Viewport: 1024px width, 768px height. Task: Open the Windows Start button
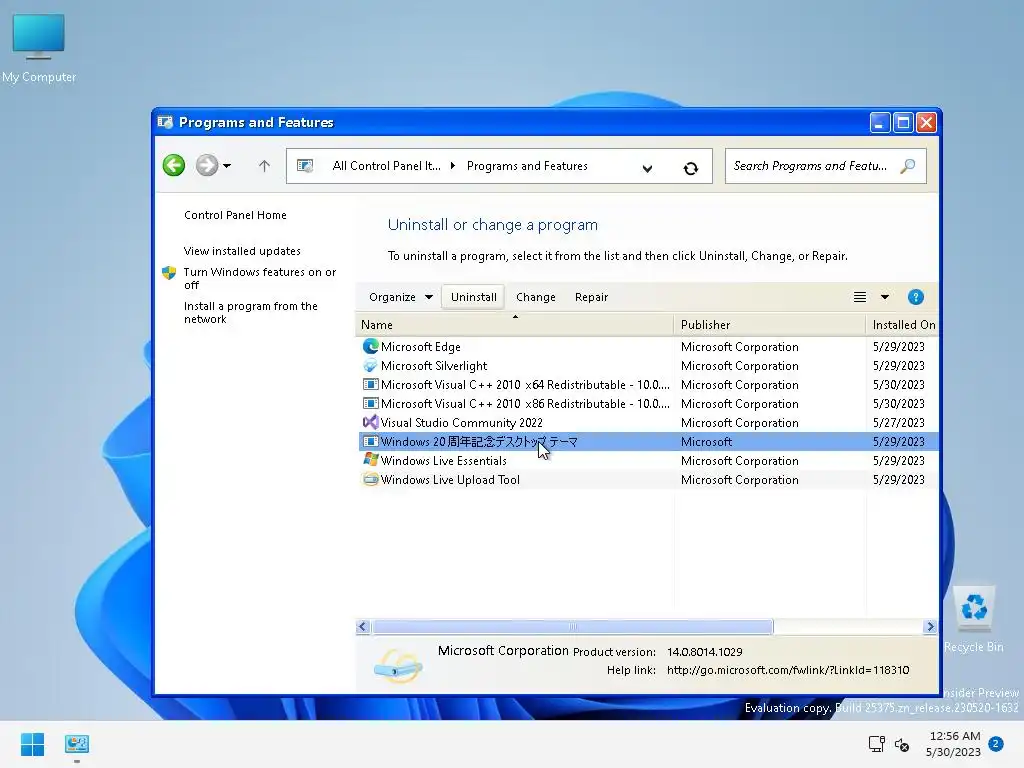coord(32,744)
